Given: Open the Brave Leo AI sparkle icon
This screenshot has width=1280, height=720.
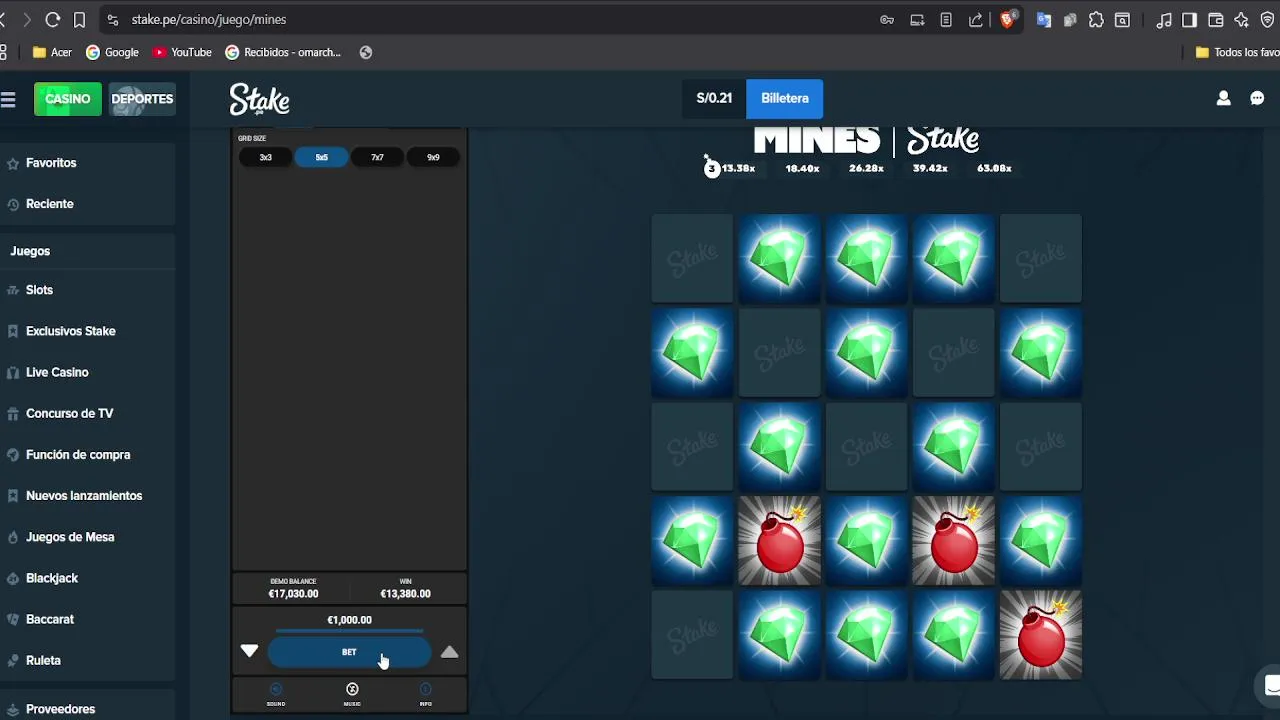Looking at the screenshot, I should 1242,19.
